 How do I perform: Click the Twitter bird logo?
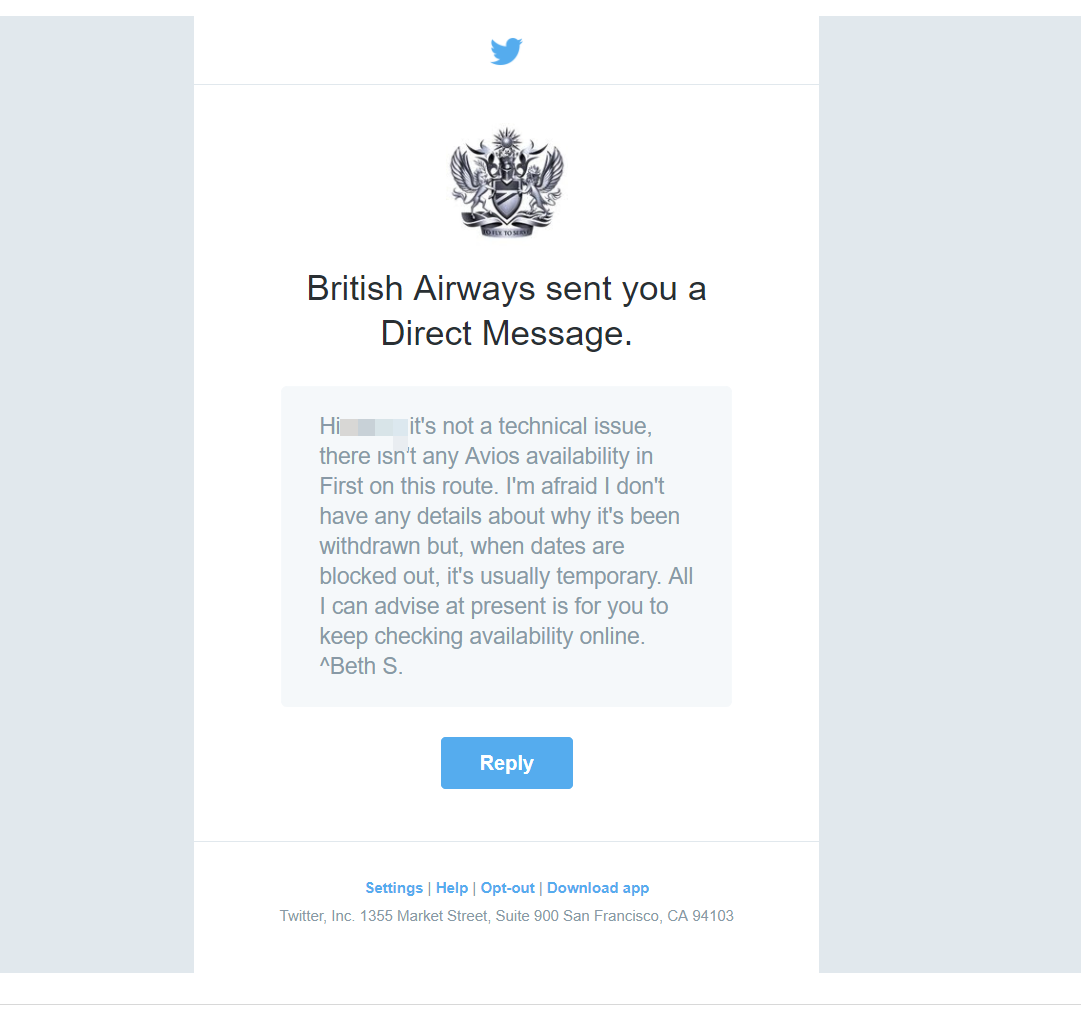(x=506, y=51)
